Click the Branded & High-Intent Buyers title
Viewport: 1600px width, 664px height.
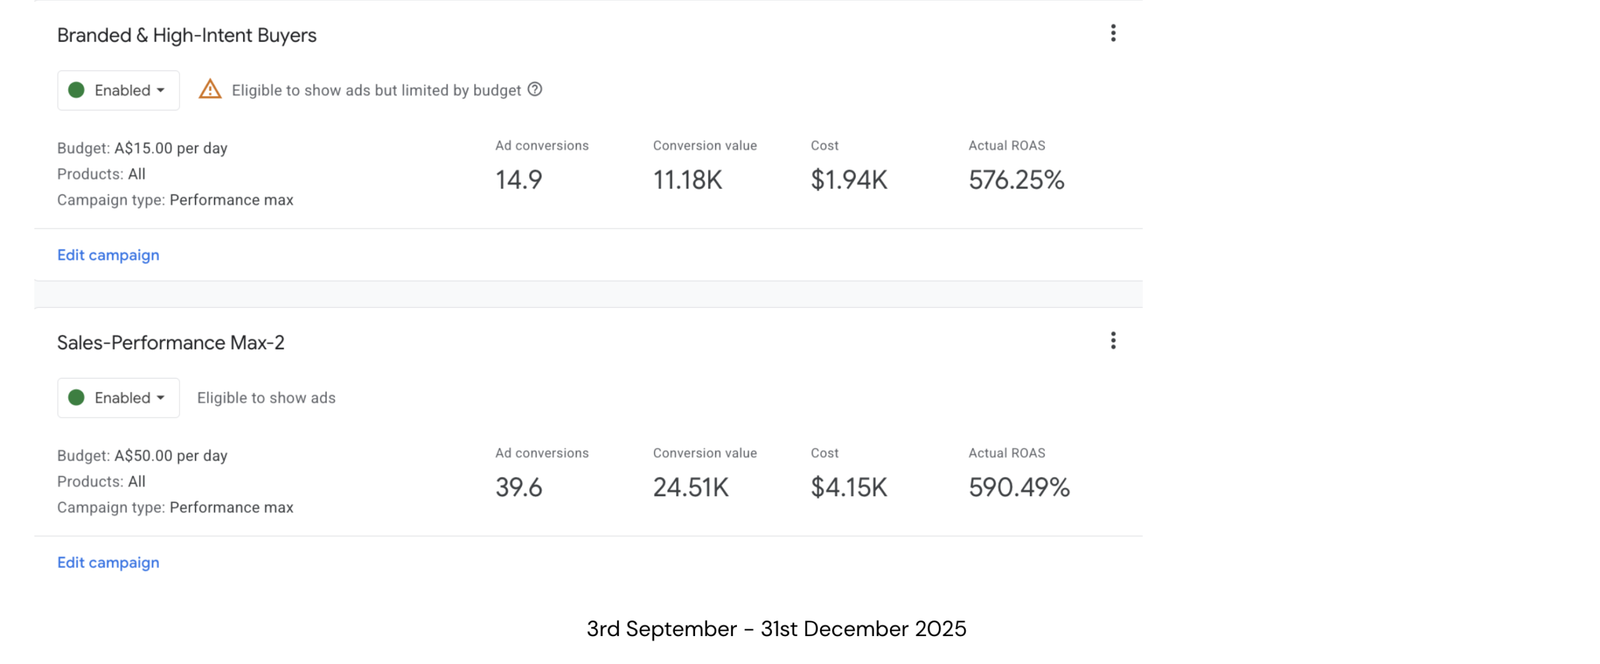[x=187, y=35]
